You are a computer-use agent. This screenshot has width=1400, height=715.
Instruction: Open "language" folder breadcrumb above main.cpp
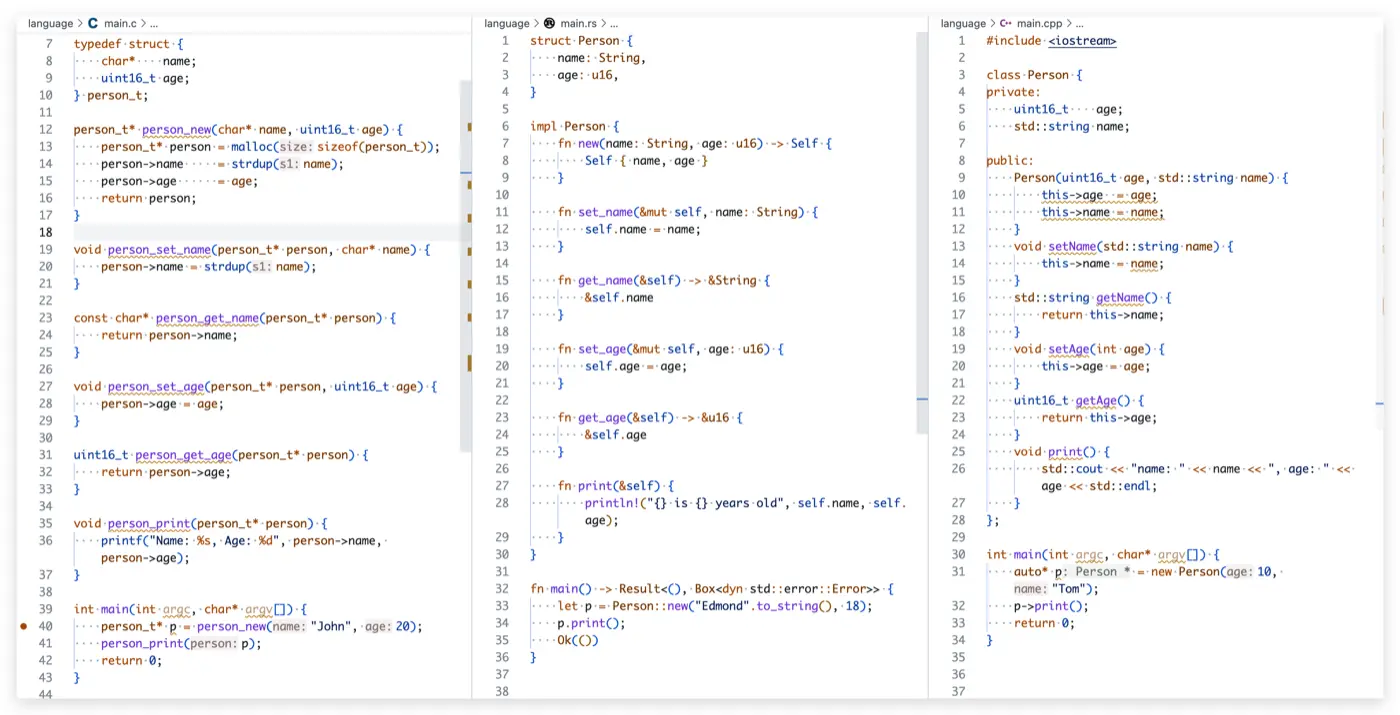(x=962, y=23)
